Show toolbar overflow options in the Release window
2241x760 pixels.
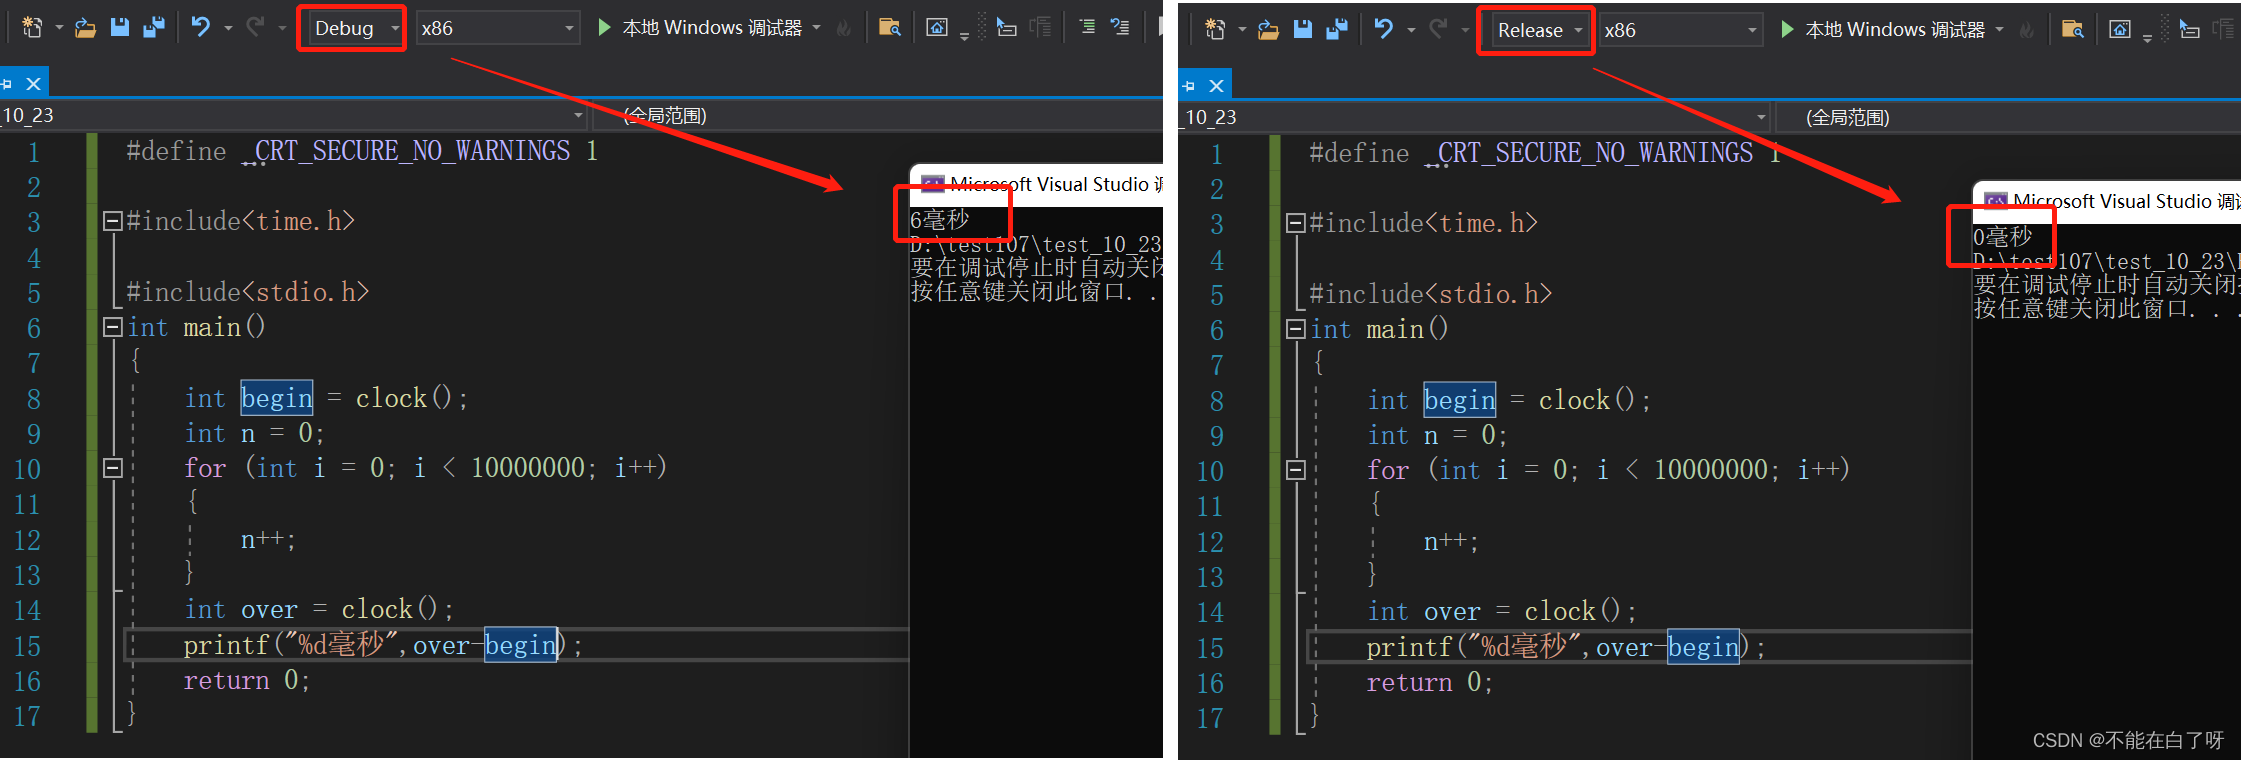(2148, 38)
